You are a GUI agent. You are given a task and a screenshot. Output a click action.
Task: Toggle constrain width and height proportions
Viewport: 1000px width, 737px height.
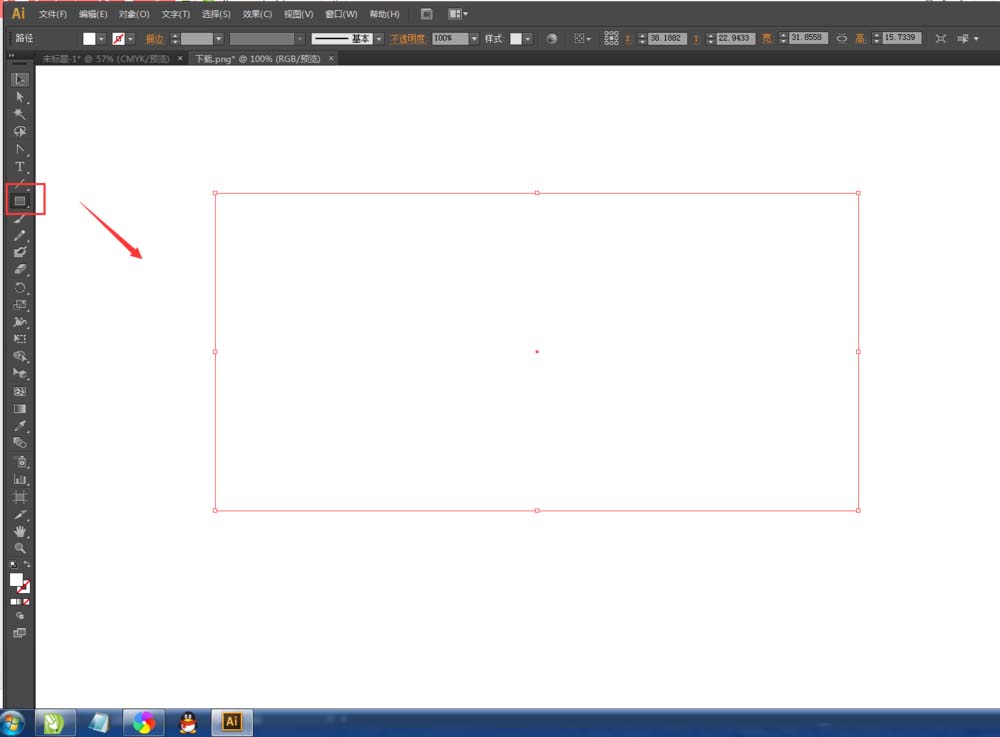coord(842,38)
